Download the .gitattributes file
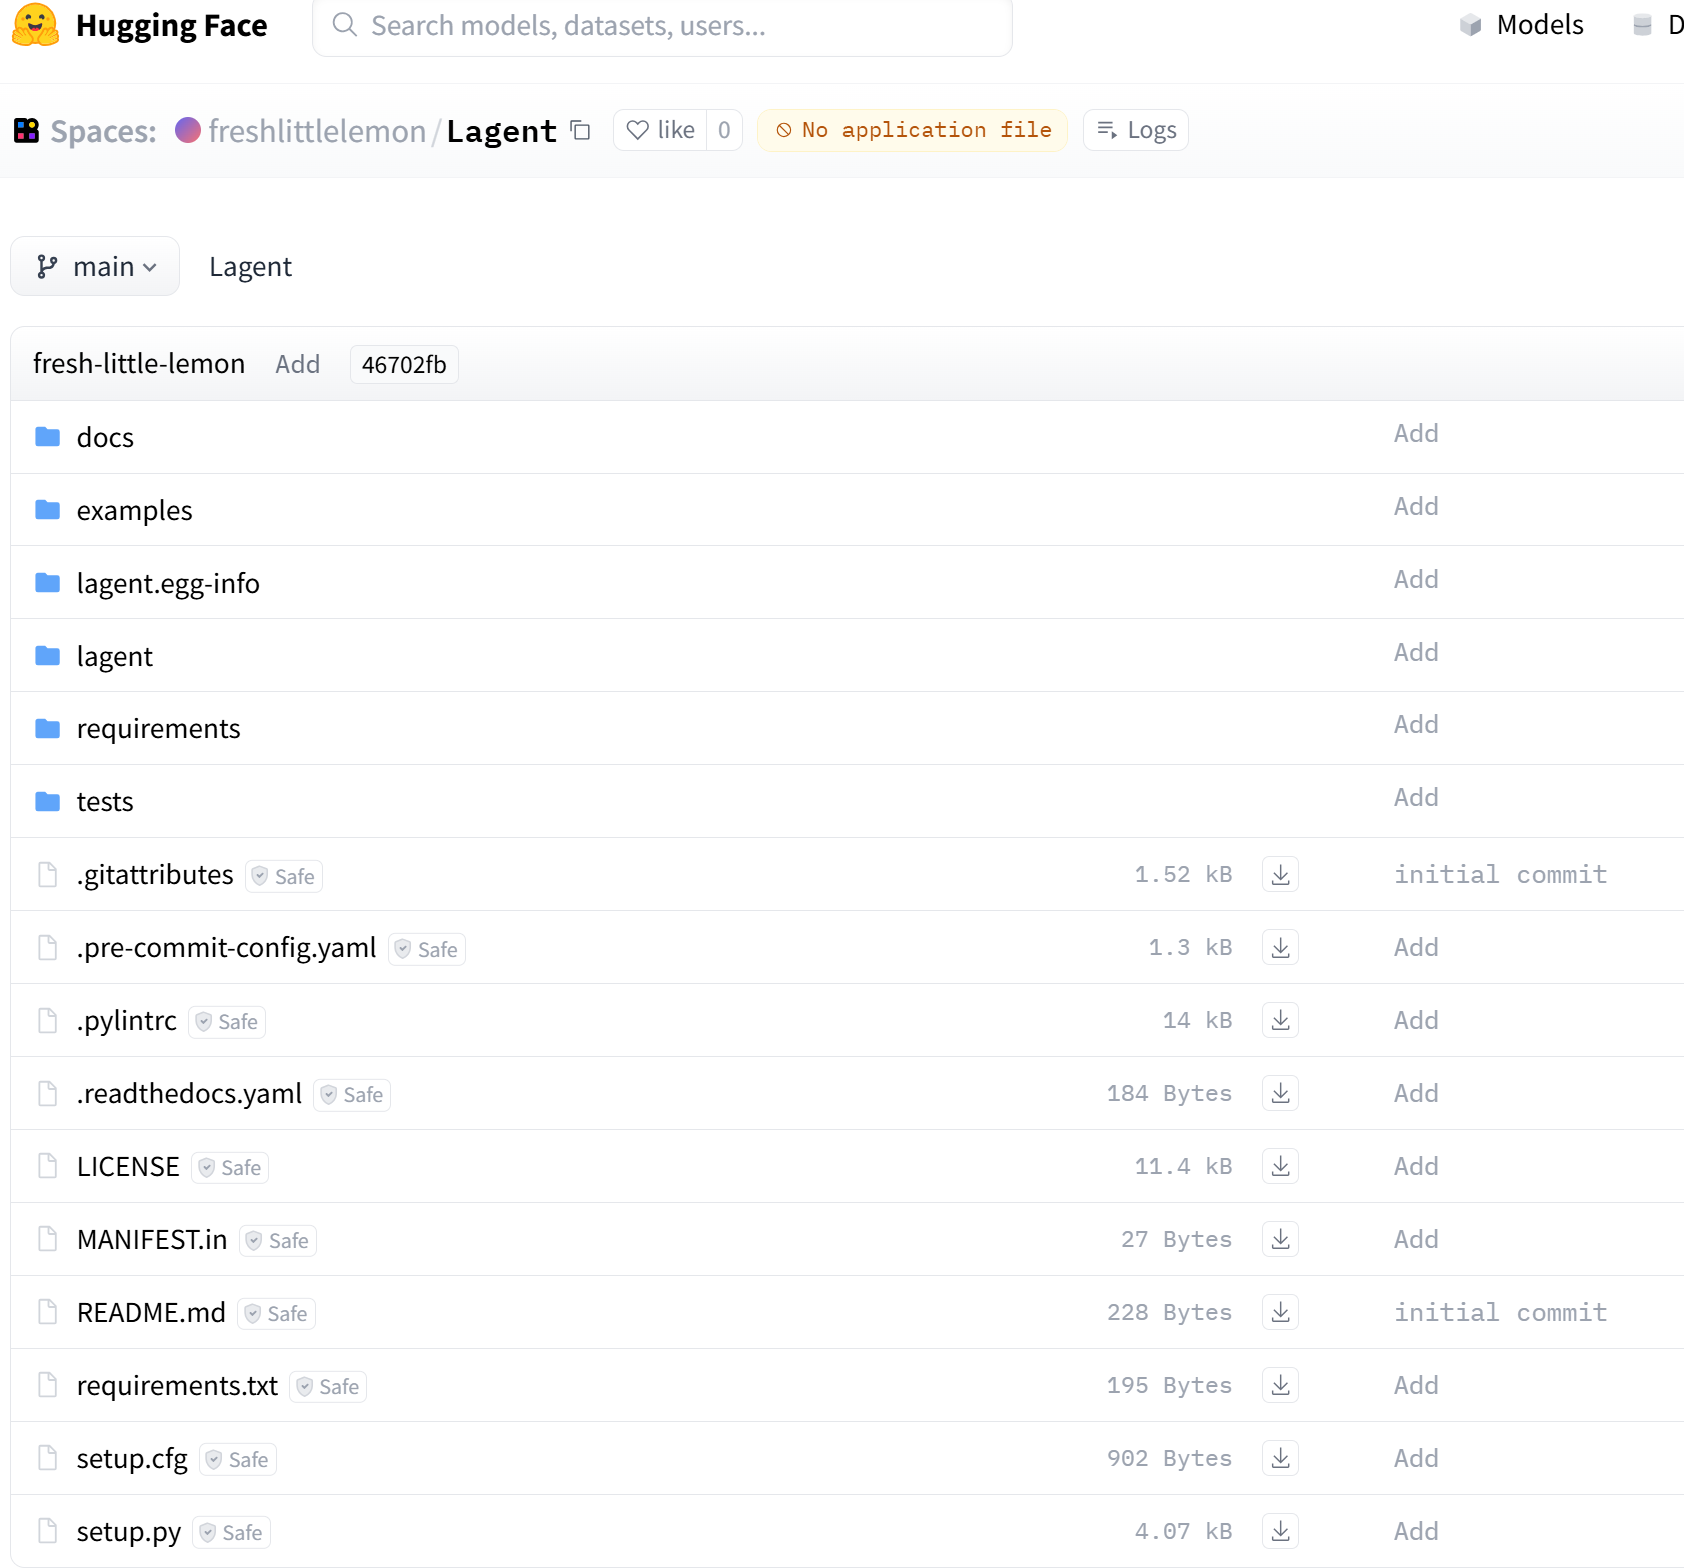The image size is (1684, 1568). 1280,874
